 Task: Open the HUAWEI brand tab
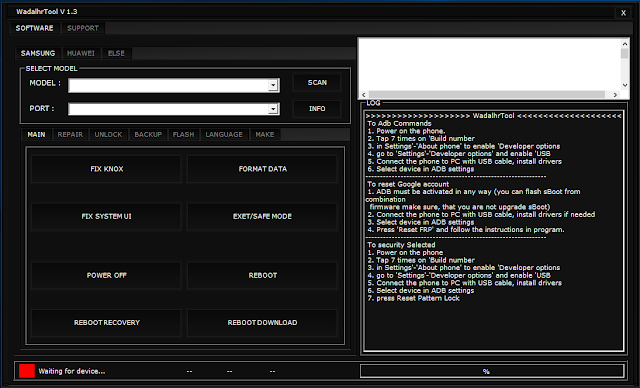tap(80, 53)
